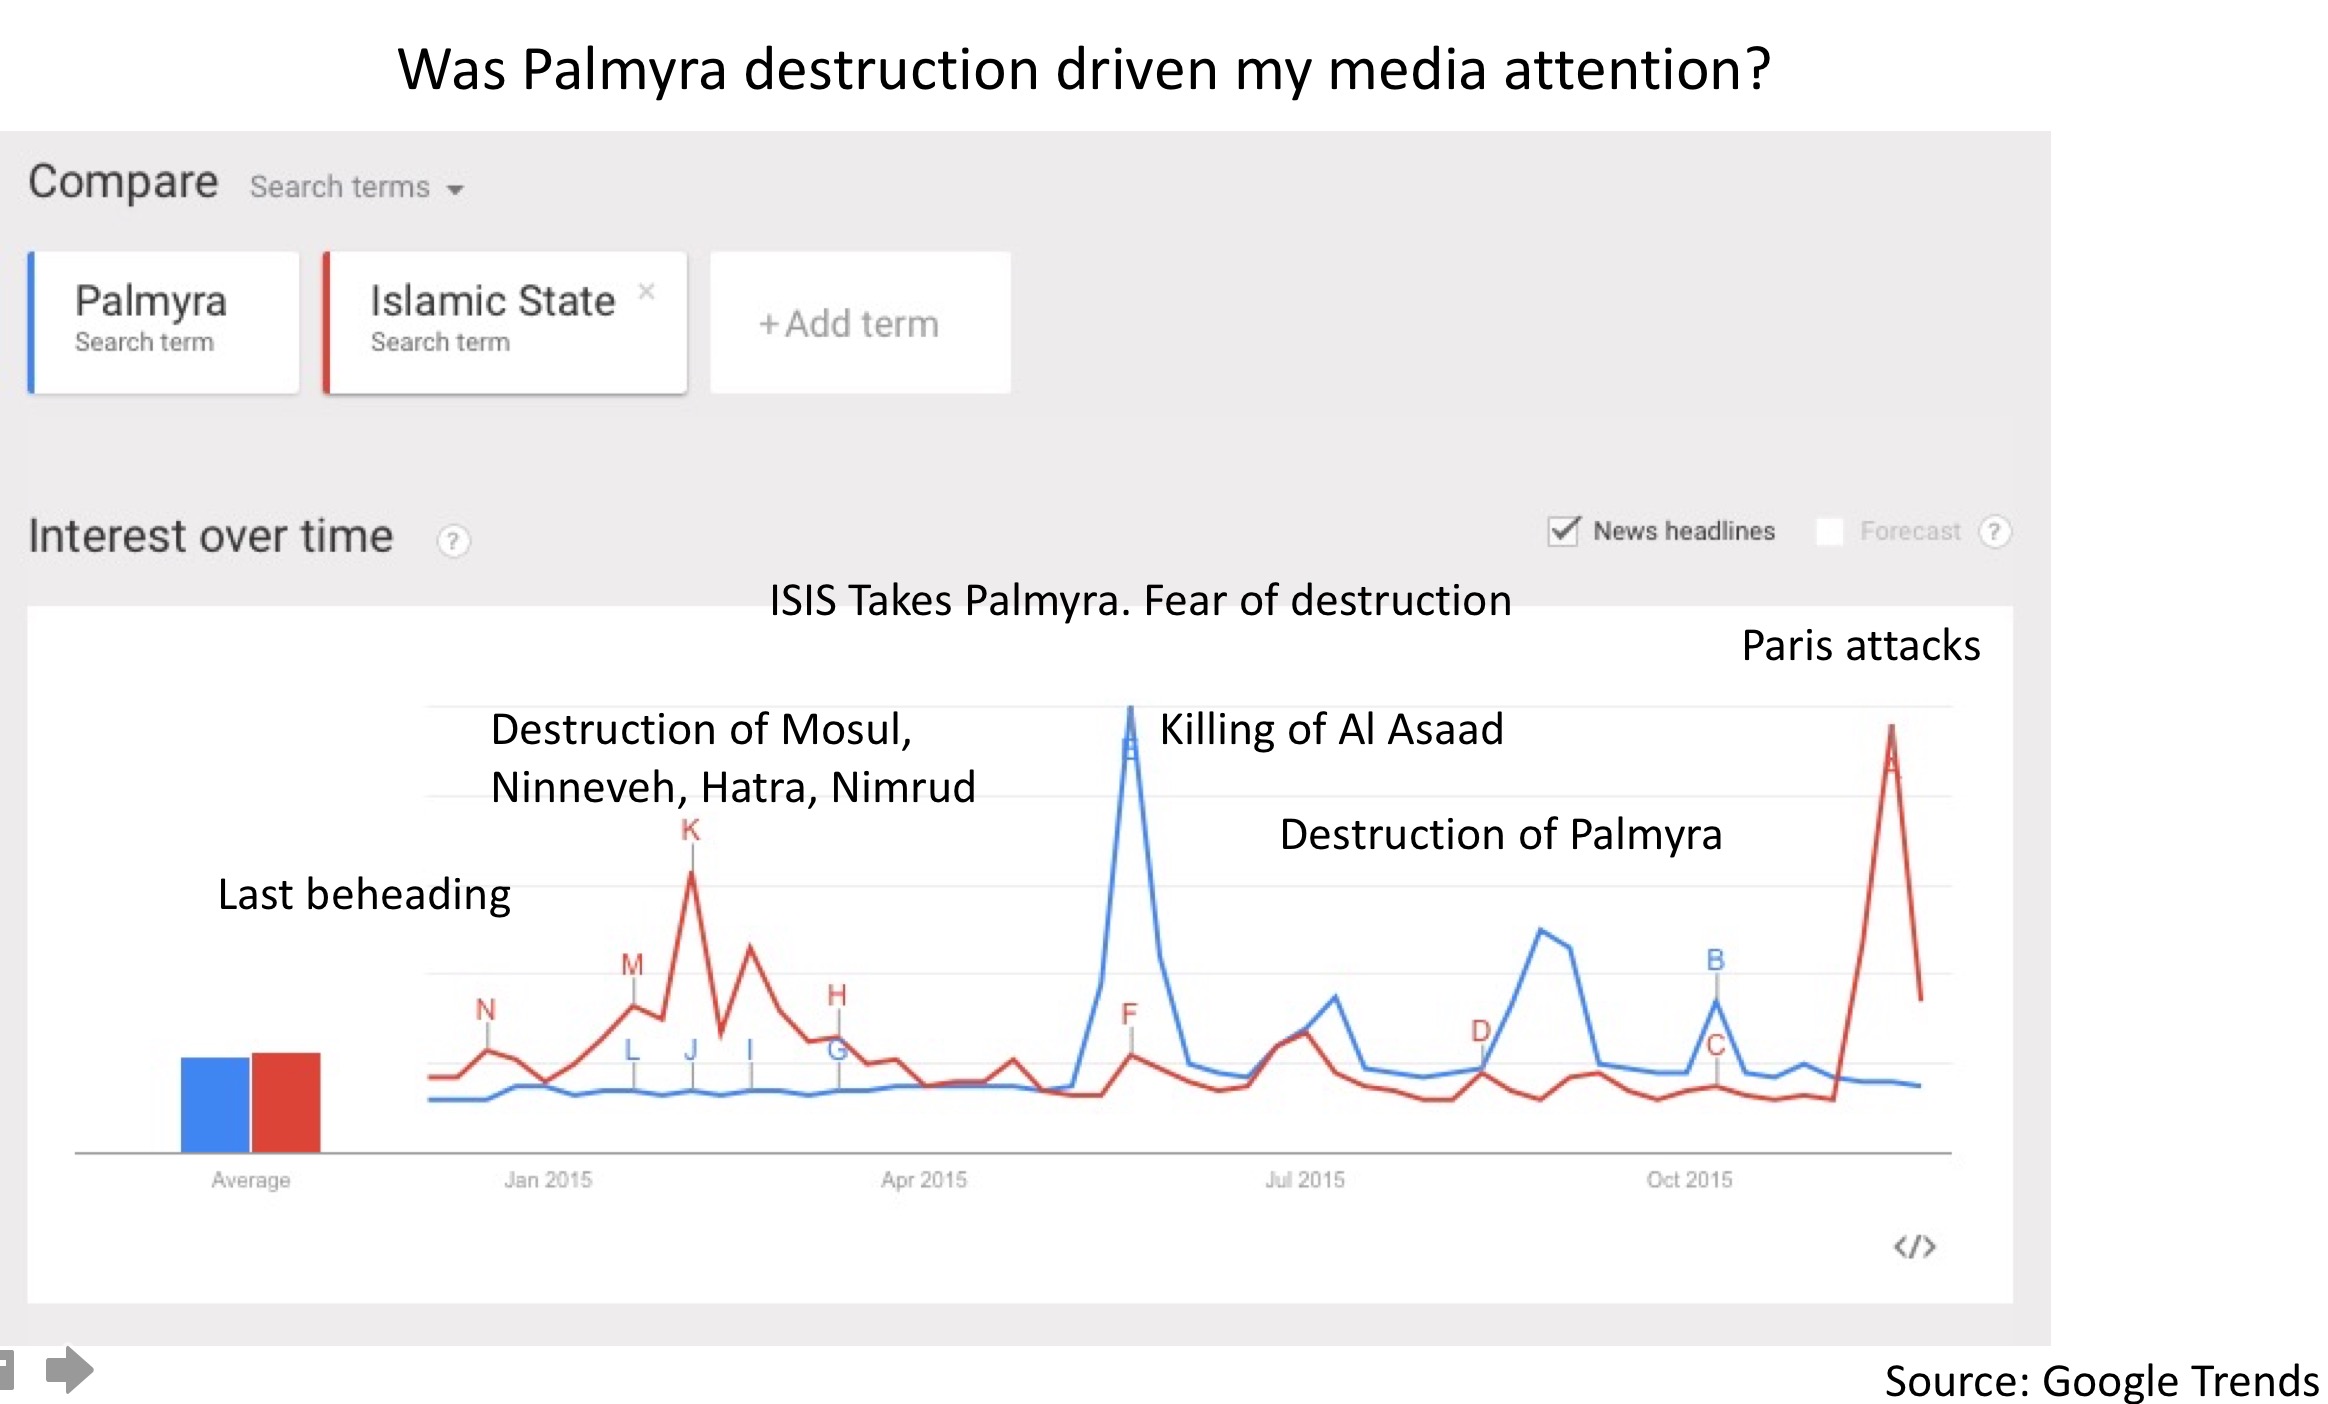2328x1404 pixels.
Task: Click headline marker M on the red line
Action: [632, 965]
